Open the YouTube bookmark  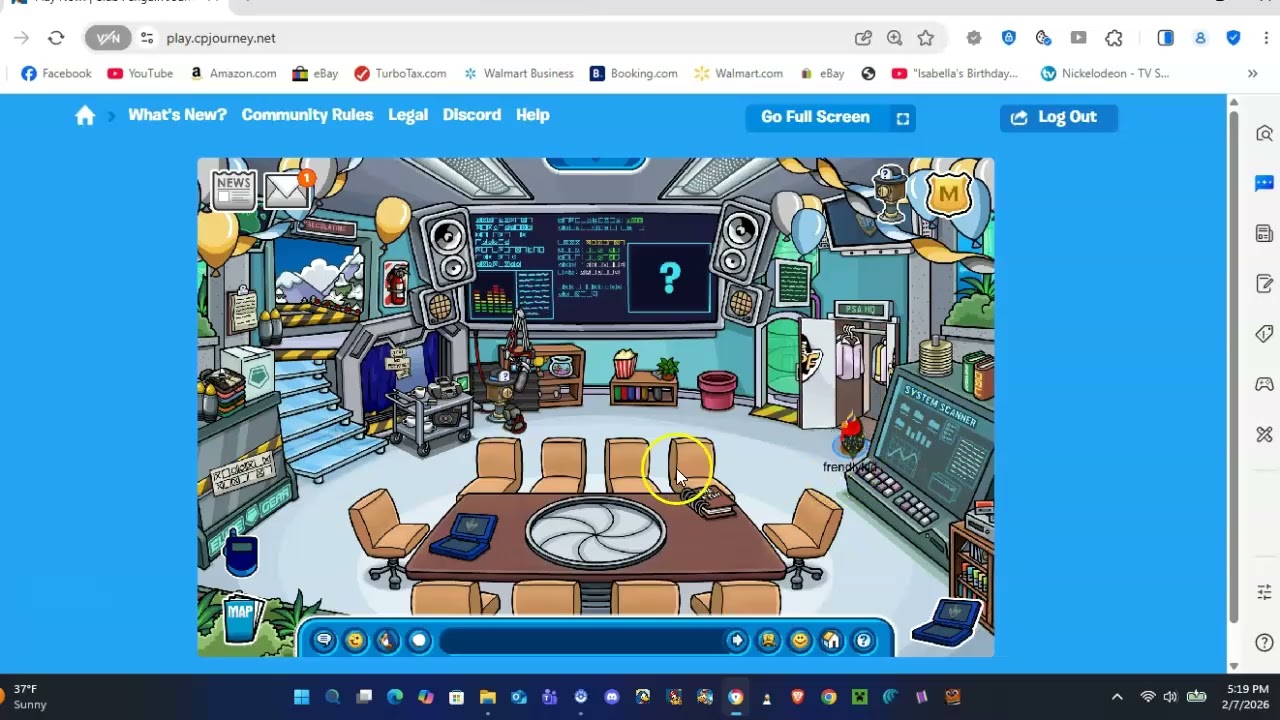pos(140,73)
